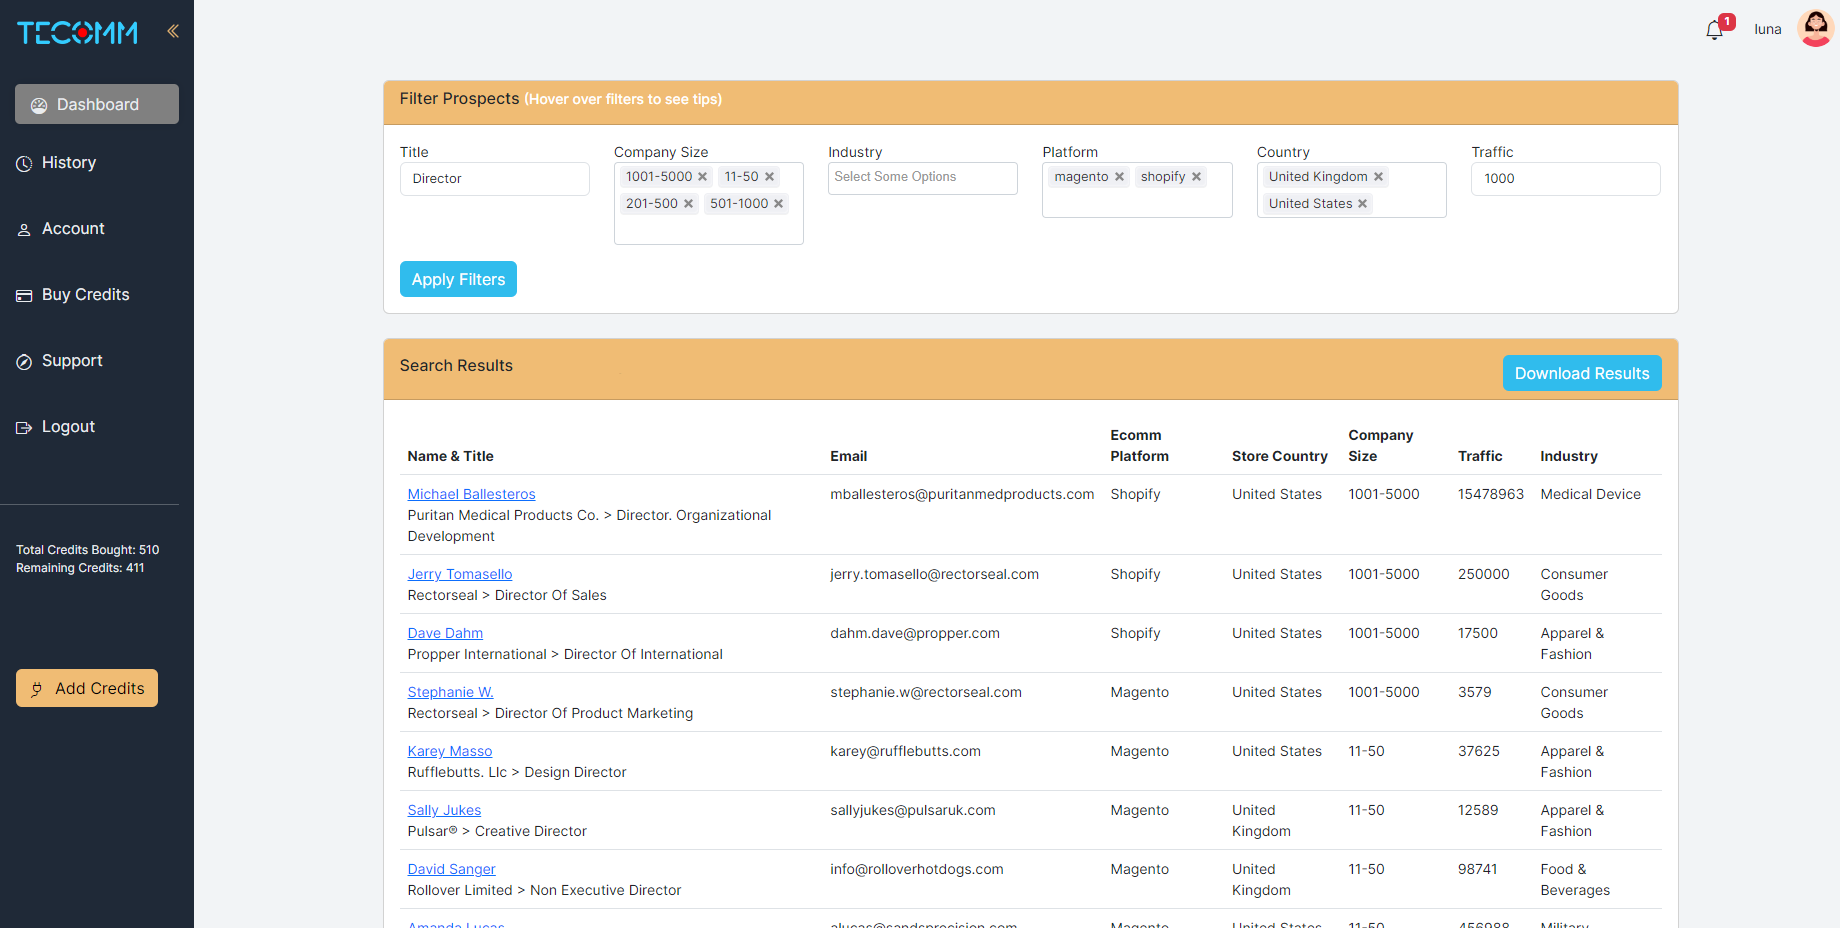
Task: Click the Store Country column header
Action: coord(1279,456)
